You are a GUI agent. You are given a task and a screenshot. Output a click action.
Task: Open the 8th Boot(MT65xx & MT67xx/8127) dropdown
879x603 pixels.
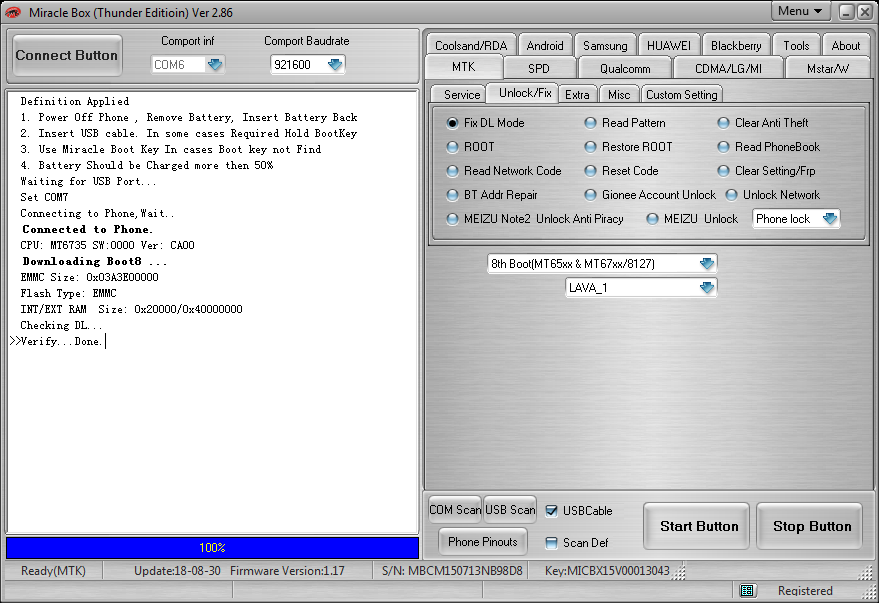[x=706, y=263]
